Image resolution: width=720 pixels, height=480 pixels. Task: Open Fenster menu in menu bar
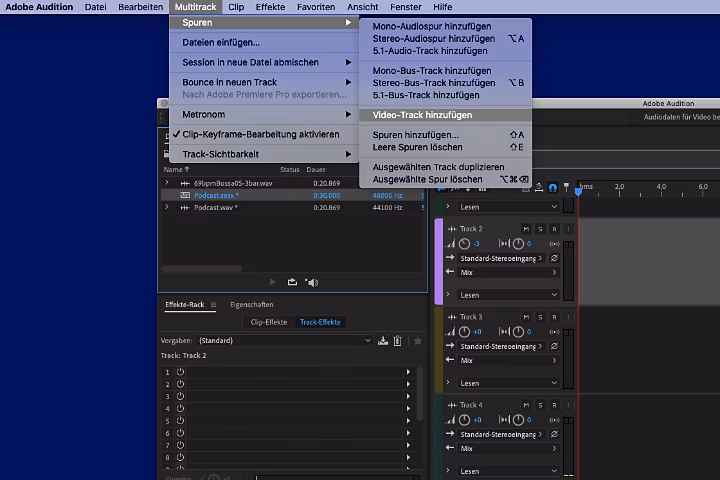[x=405, y=7]
